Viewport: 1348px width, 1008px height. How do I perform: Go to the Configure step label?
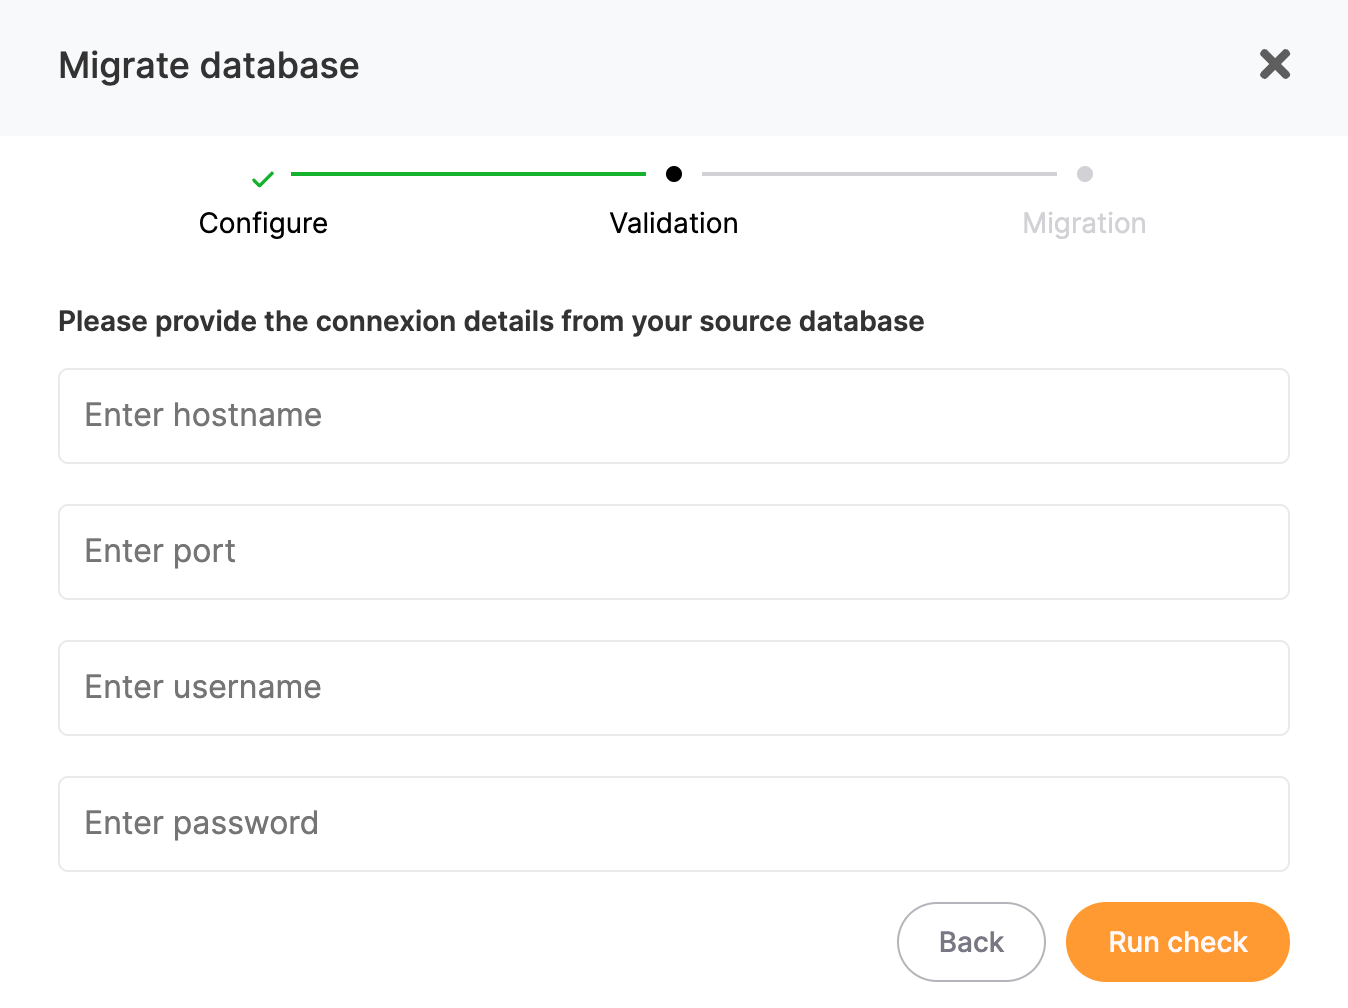pos(263,223)
